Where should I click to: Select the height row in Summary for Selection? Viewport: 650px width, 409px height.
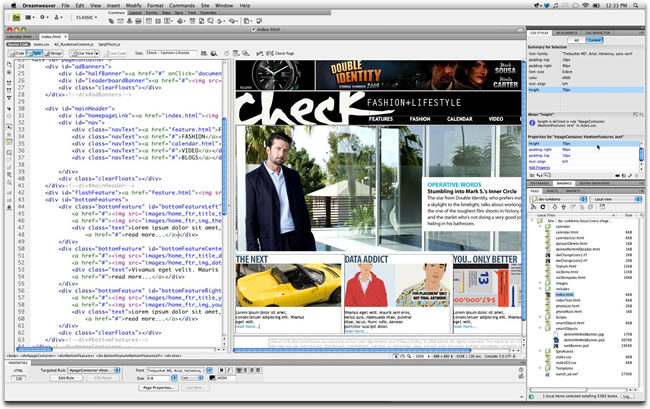(x=586, y=90)
